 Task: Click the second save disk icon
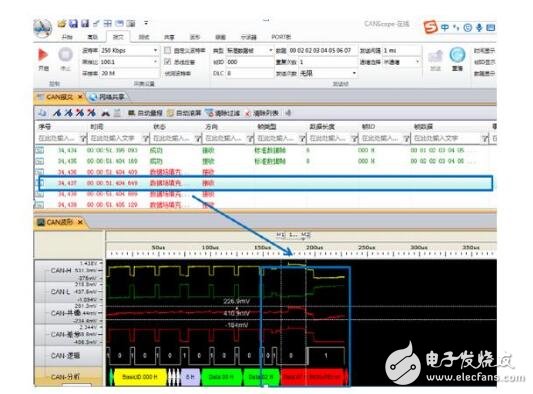pyautogui.click(x=85, y=23)
